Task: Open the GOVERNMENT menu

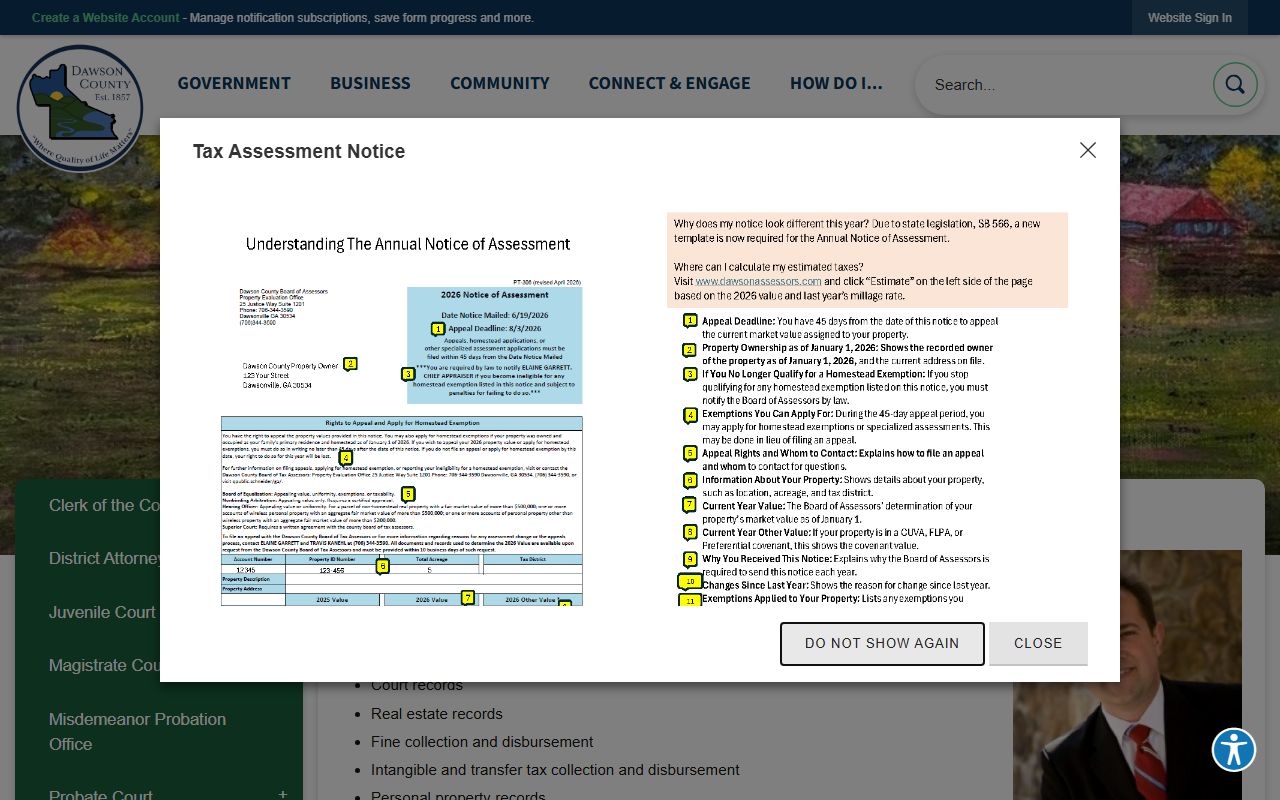Action: [234, 83]
